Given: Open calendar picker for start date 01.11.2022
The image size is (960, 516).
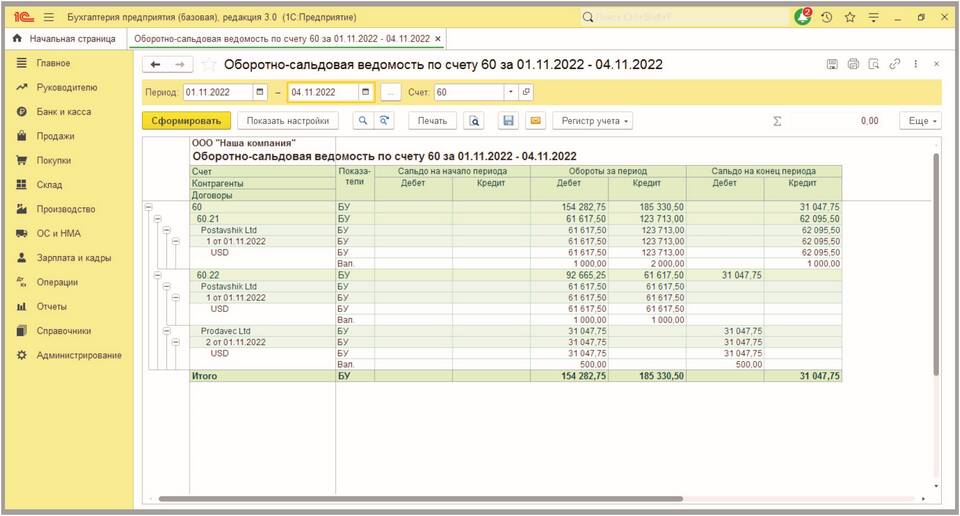Looking at the screenshot, I should 260,92.
